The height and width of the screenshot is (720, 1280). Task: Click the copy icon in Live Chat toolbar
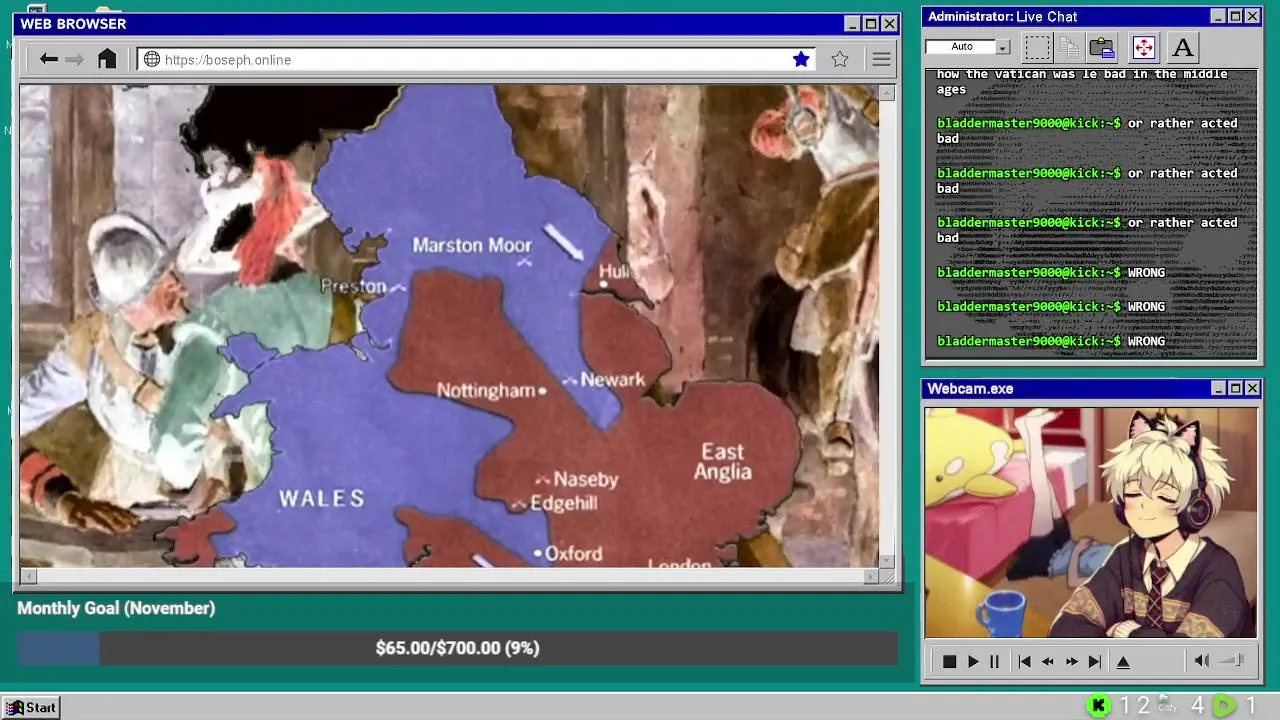click(1069, 47)
